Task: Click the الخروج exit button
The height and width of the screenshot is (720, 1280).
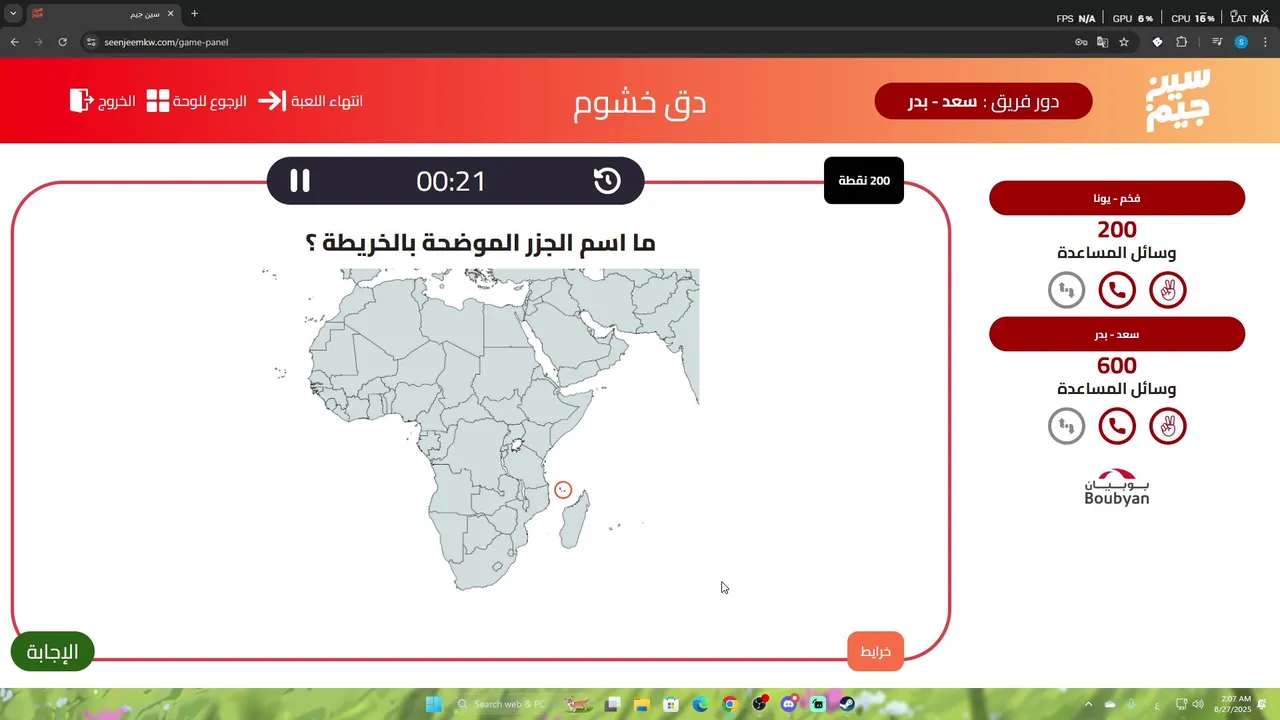Action: pyautogui.click(x=103, y=101)
